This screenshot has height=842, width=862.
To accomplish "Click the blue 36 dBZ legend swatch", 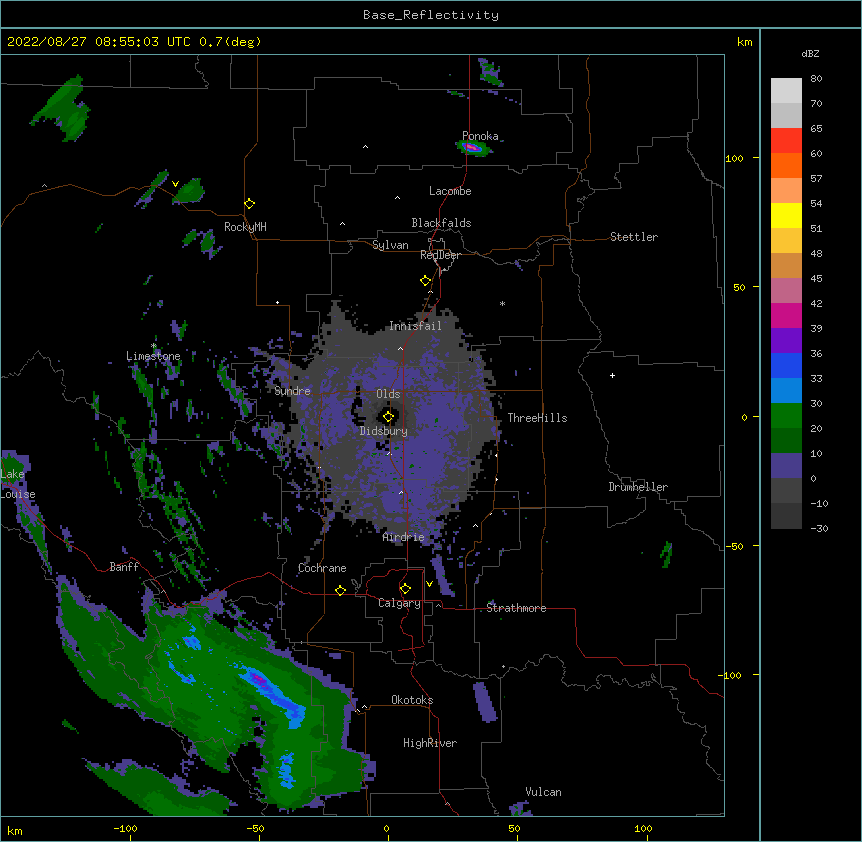I will click(x=786, y=365).
